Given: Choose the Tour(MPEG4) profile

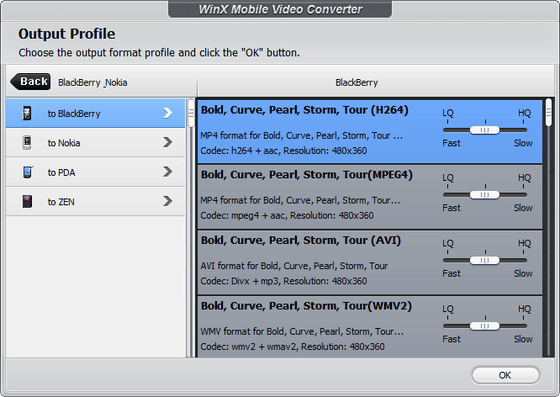Looking at the screenshot, I should [x=370, y=197].
